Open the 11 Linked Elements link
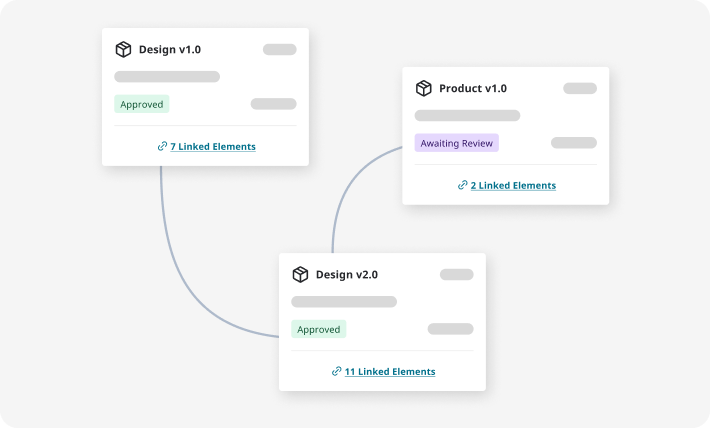The height and width of the screenshot is (428, 710). 390,371
